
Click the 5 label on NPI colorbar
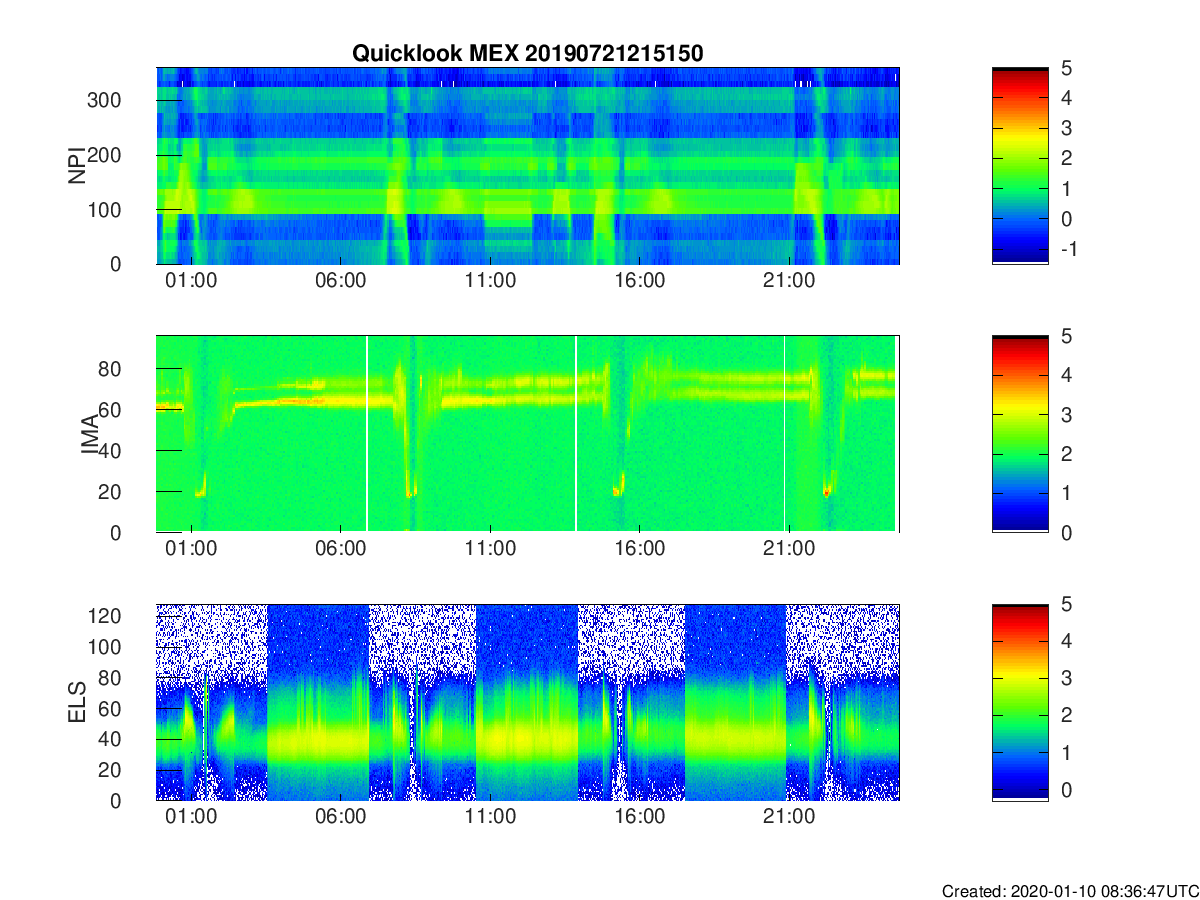[1066, 68]
